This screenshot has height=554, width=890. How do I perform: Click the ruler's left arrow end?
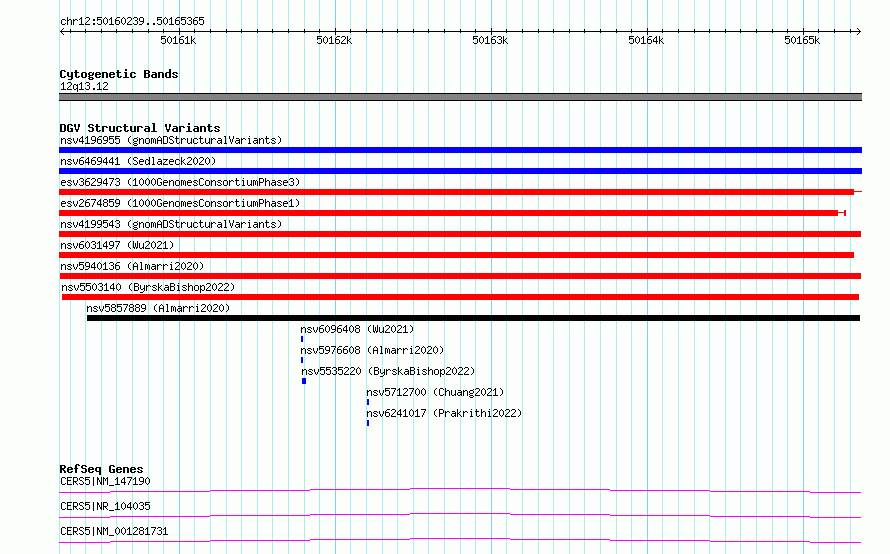point(62,31)
